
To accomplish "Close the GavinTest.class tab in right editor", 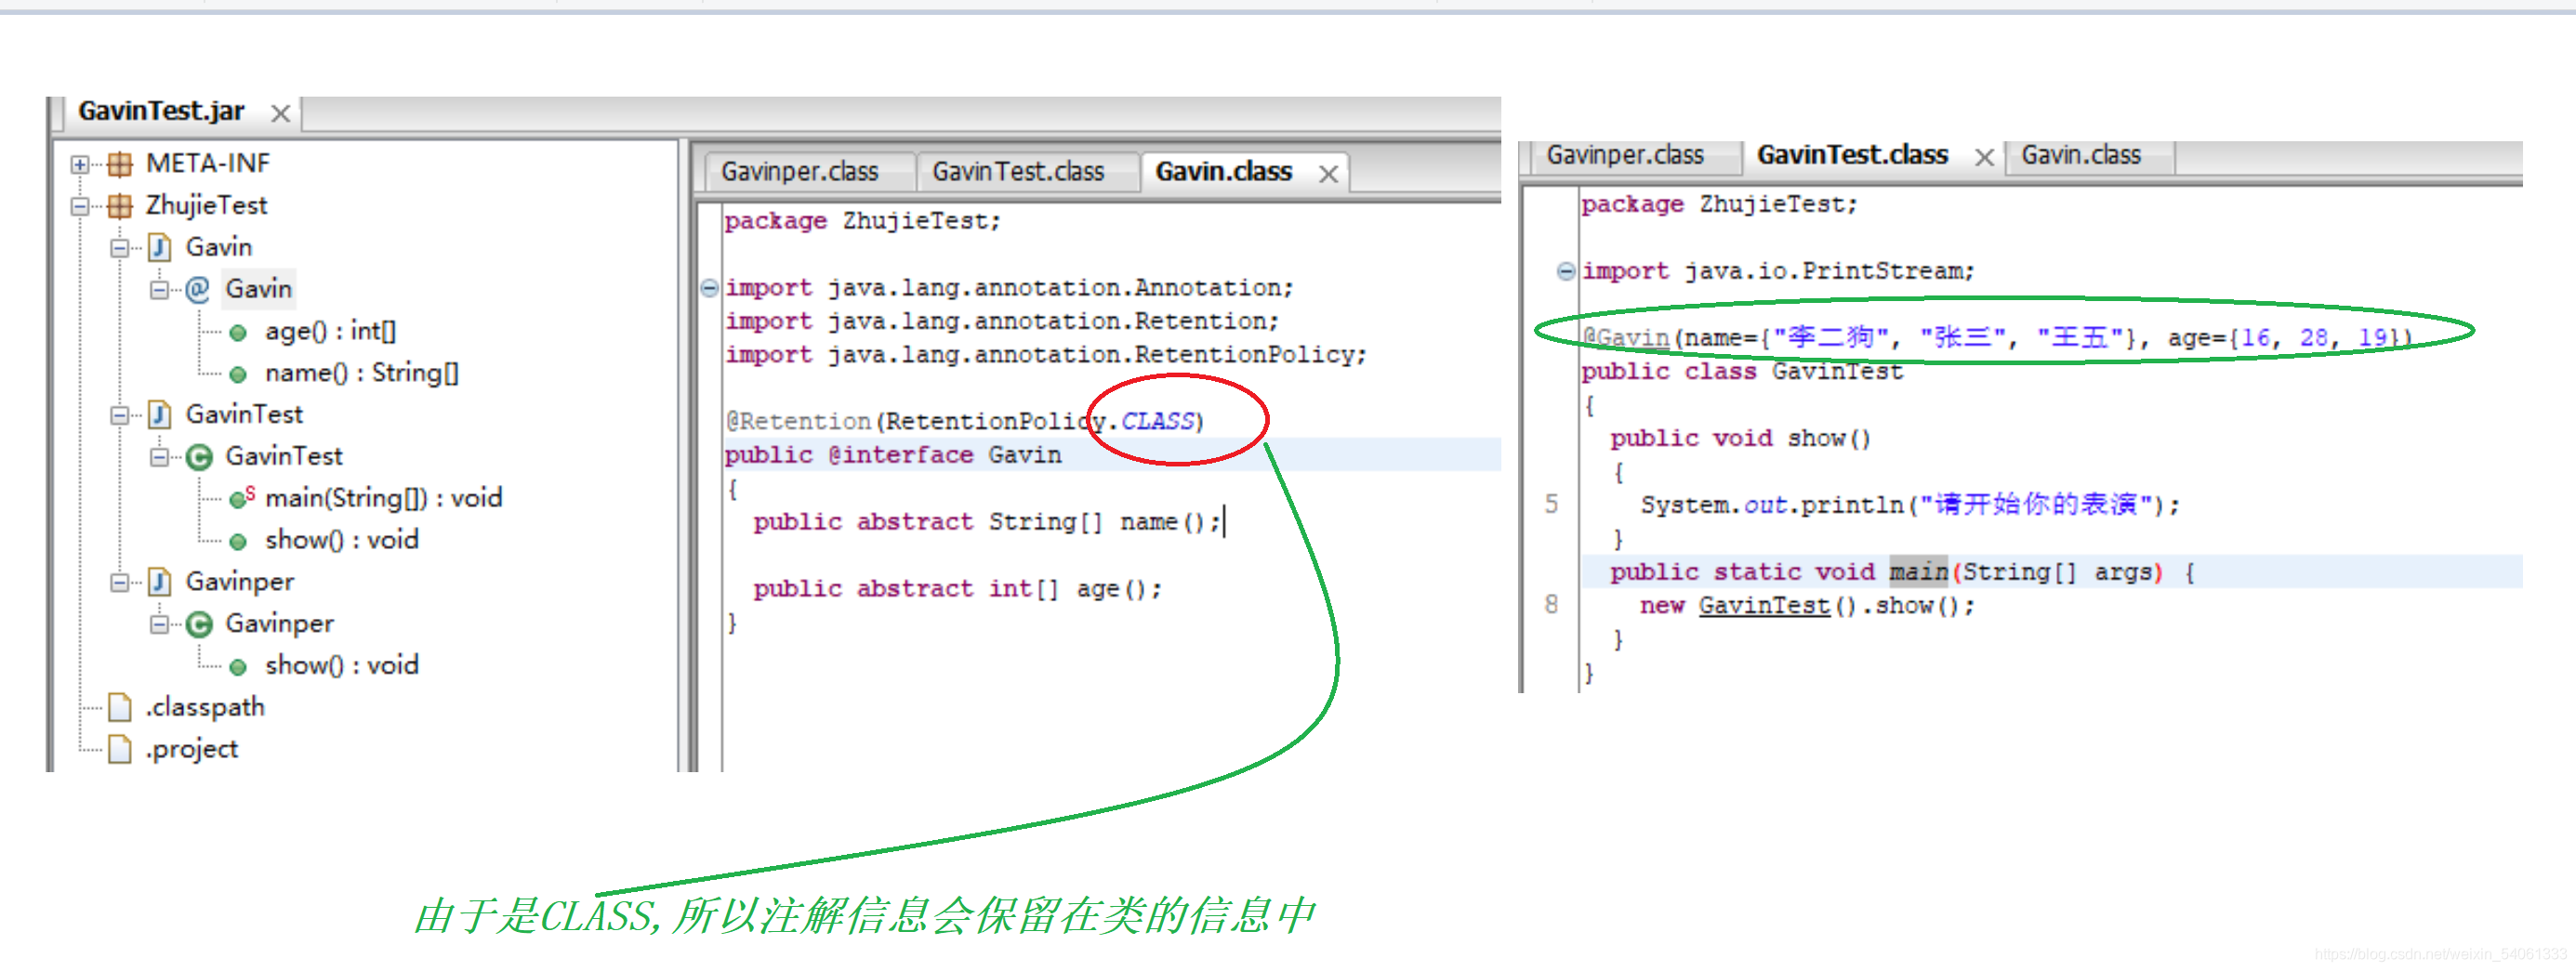I will (x=1984, y=158).
